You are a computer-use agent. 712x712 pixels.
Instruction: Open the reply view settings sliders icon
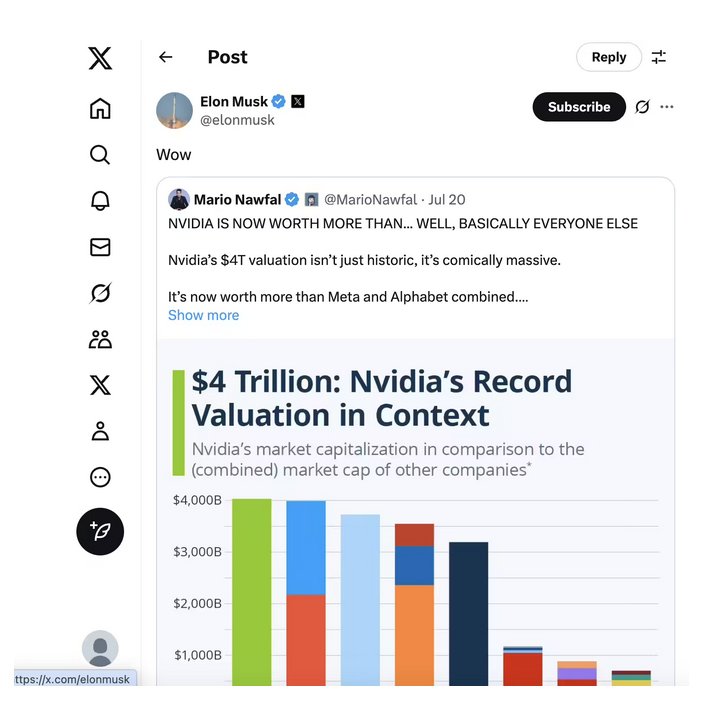coord(659,57)
